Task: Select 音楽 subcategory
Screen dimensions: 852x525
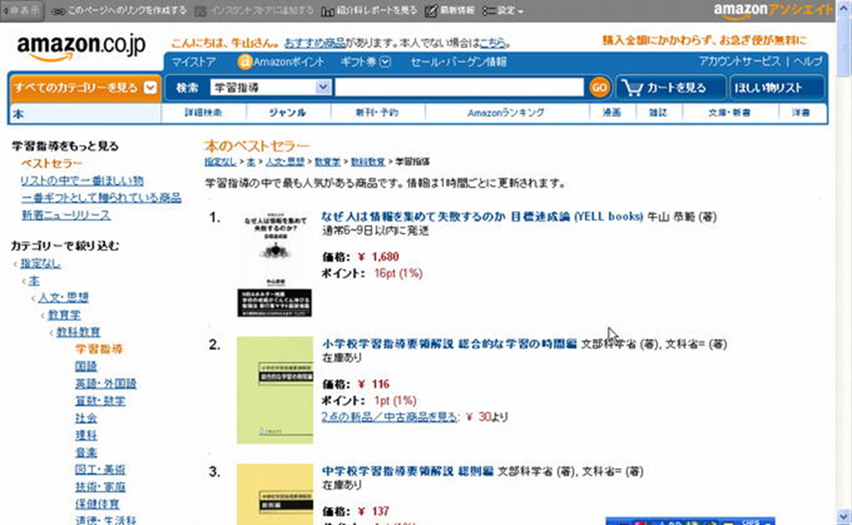Action: (86, 453)
